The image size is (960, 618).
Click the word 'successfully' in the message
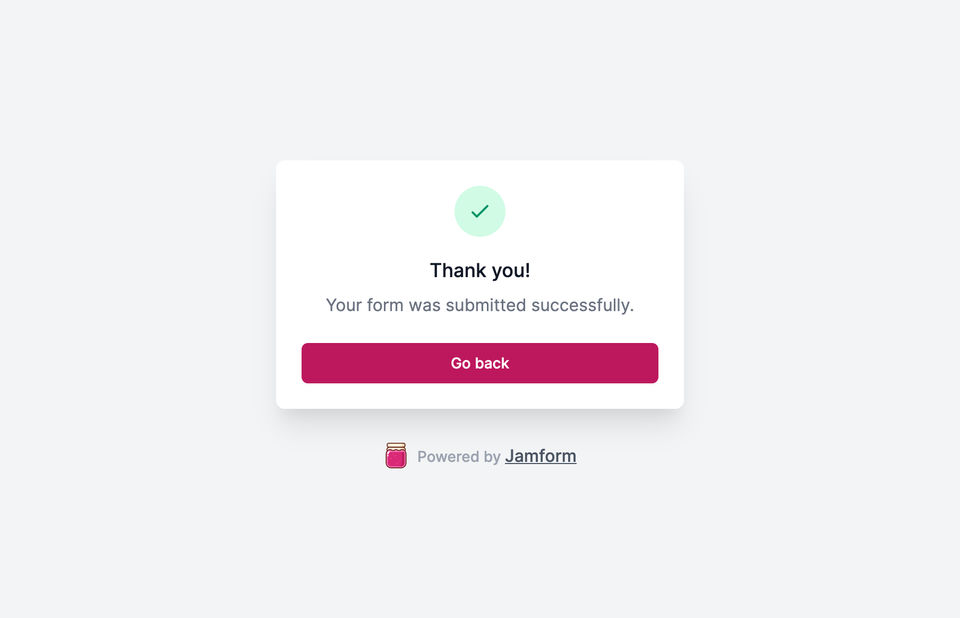583,305
